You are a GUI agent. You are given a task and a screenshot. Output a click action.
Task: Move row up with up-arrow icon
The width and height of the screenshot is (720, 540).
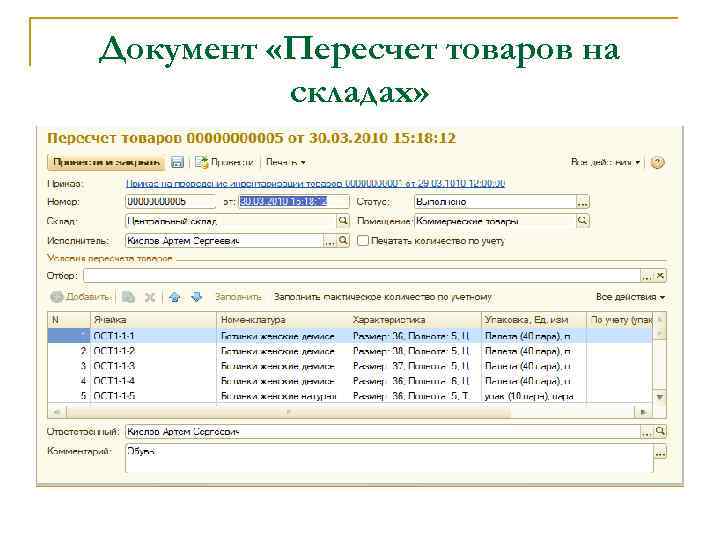[x=174, y=297]
